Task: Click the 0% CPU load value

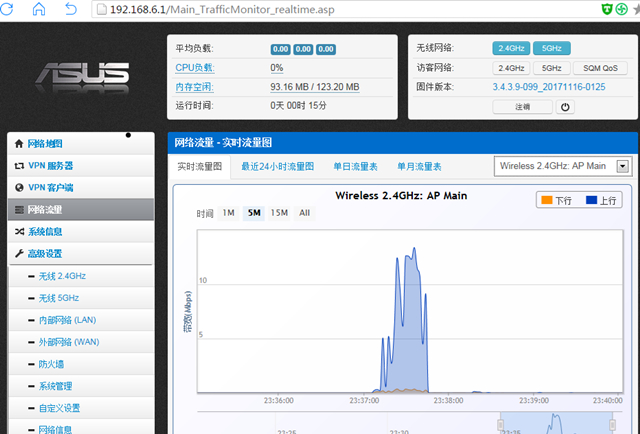Action: click(277, 68)
